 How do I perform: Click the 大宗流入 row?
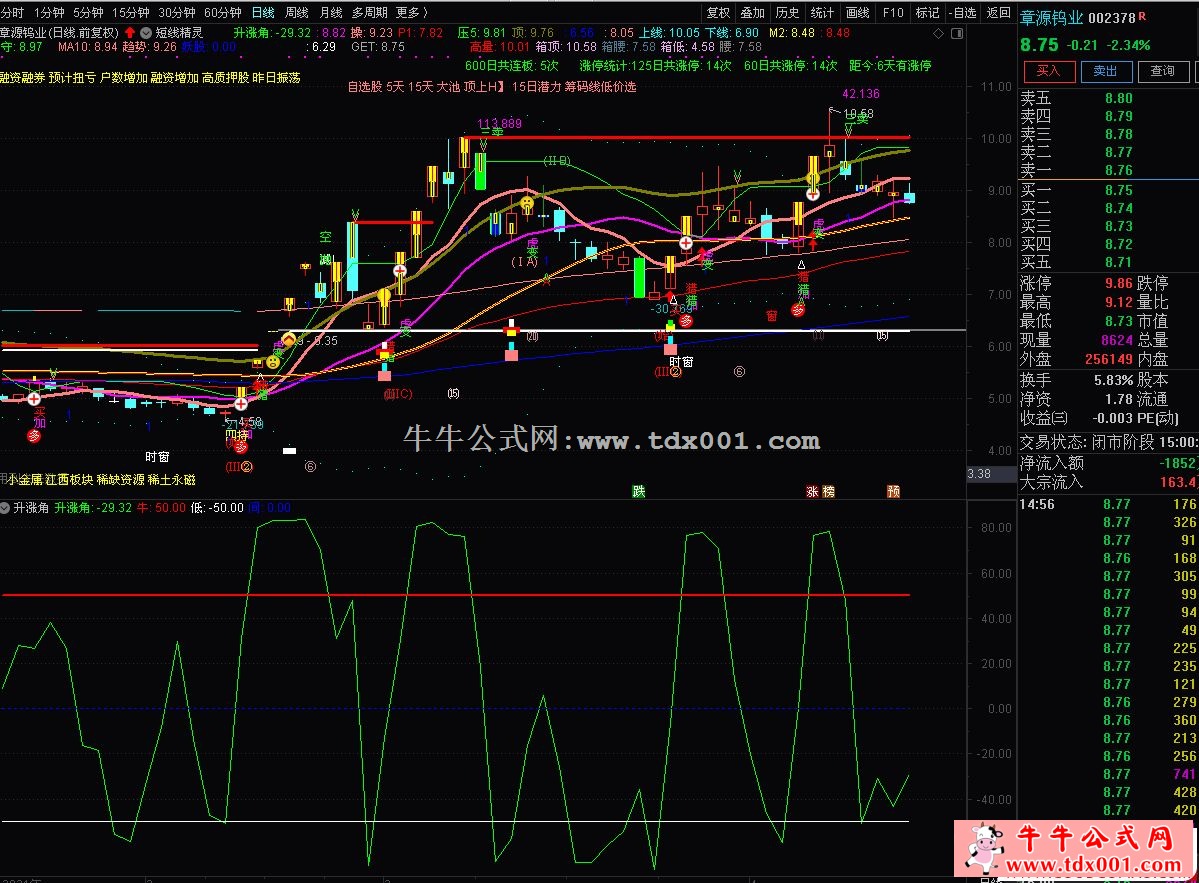pos(1108,482)
